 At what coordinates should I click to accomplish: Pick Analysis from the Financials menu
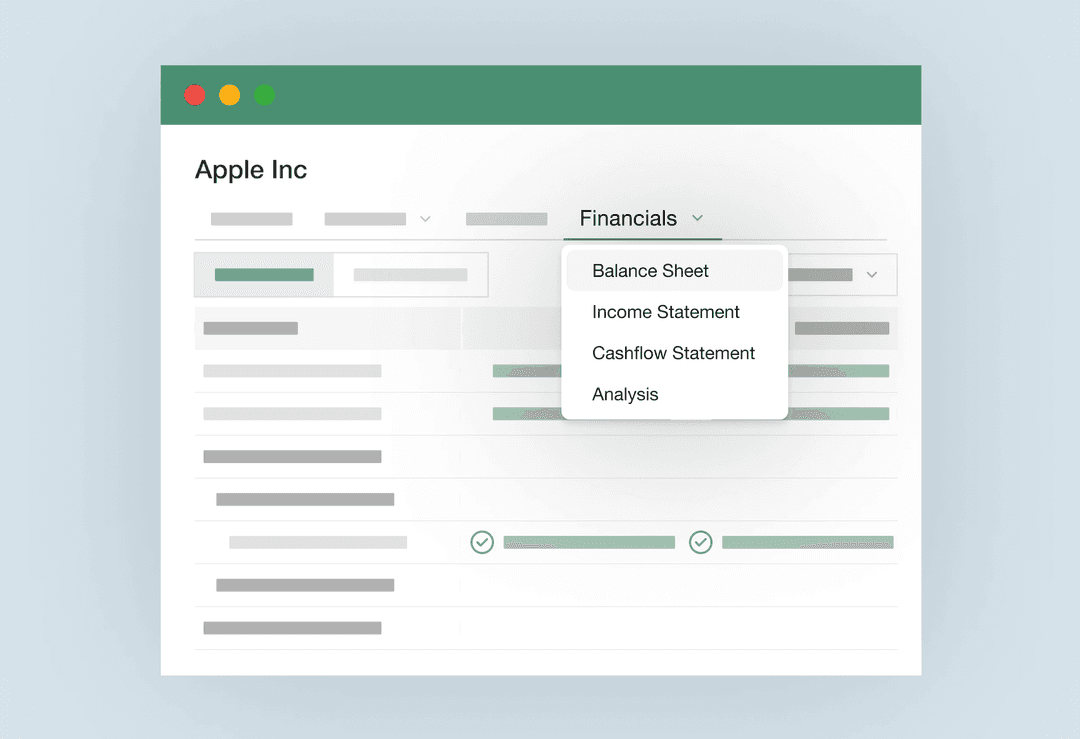[674, 394]
